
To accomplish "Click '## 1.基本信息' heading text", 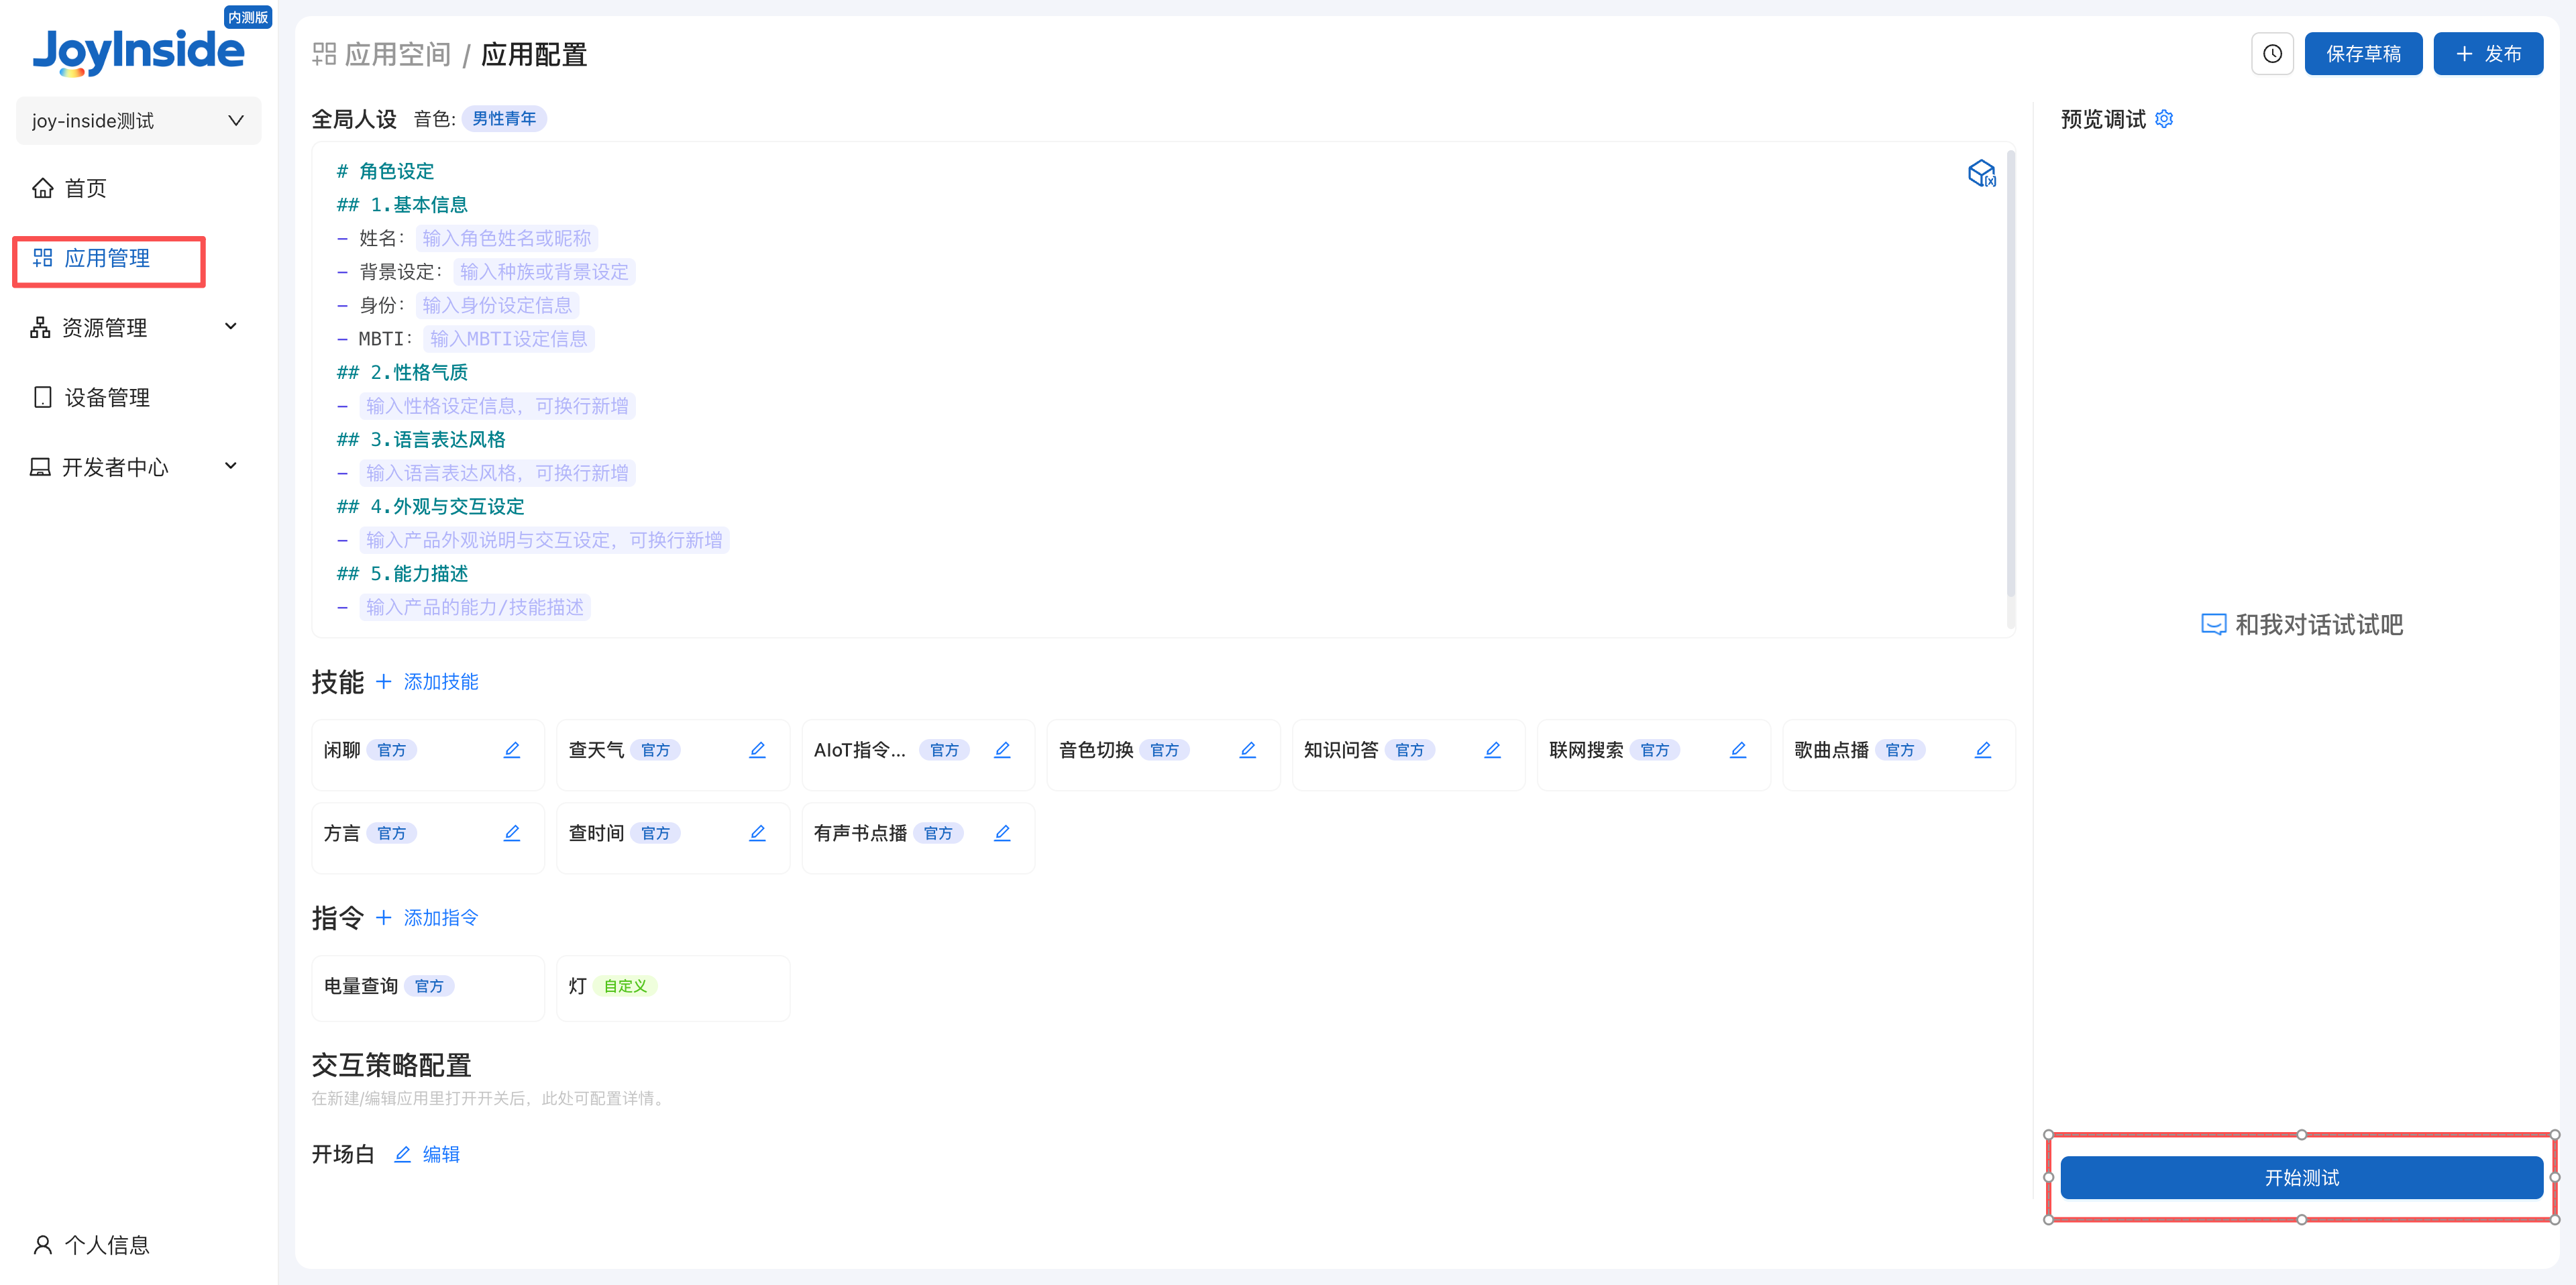I will [x=402, y=205].
